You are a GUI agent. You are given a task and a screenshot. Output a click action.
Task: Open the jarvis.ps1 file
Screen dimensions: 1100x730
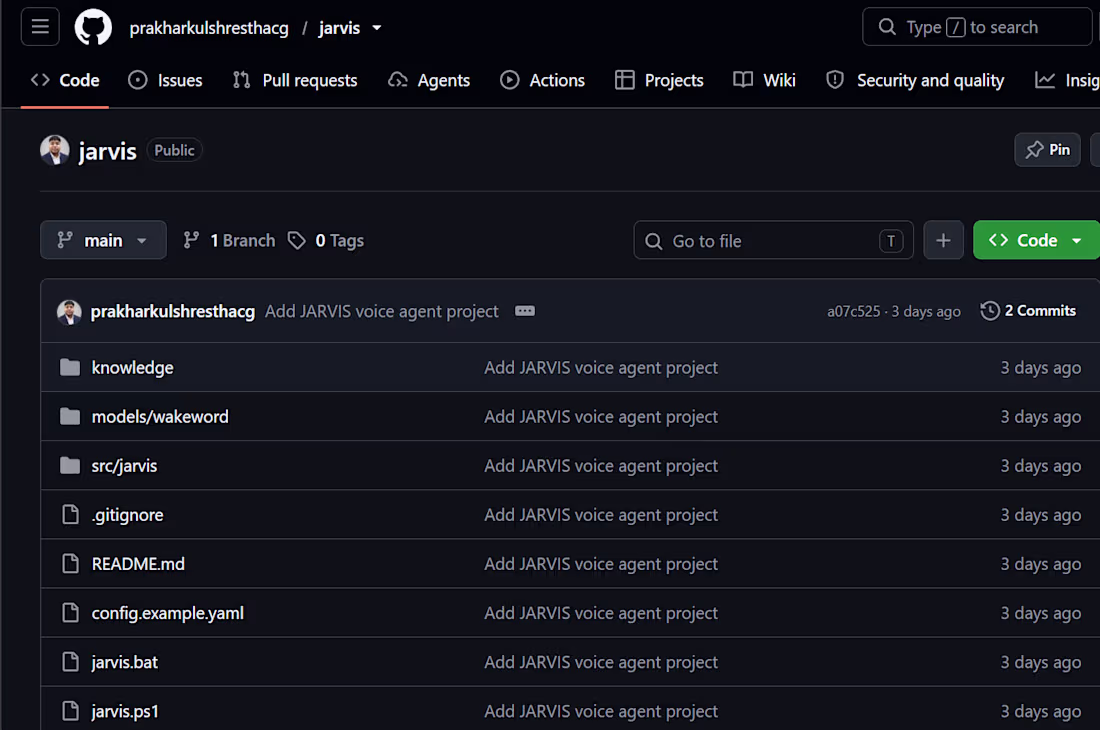point(125,711)
